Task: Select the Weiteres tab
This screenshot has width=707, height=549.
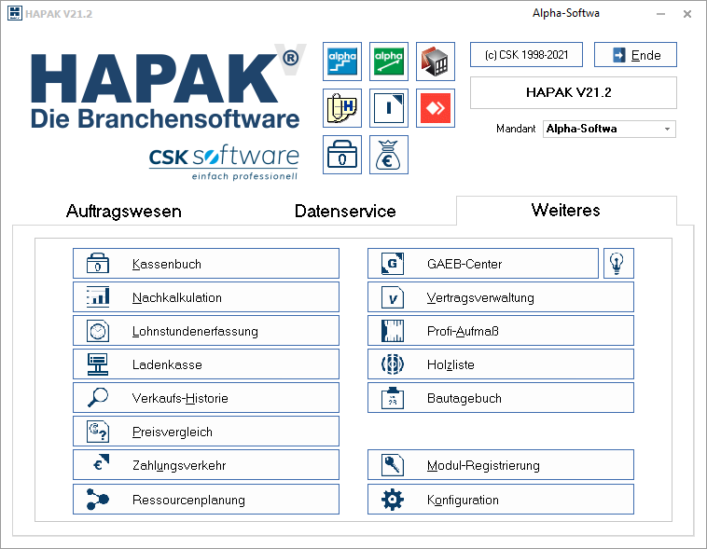Action: coord(566,210)
